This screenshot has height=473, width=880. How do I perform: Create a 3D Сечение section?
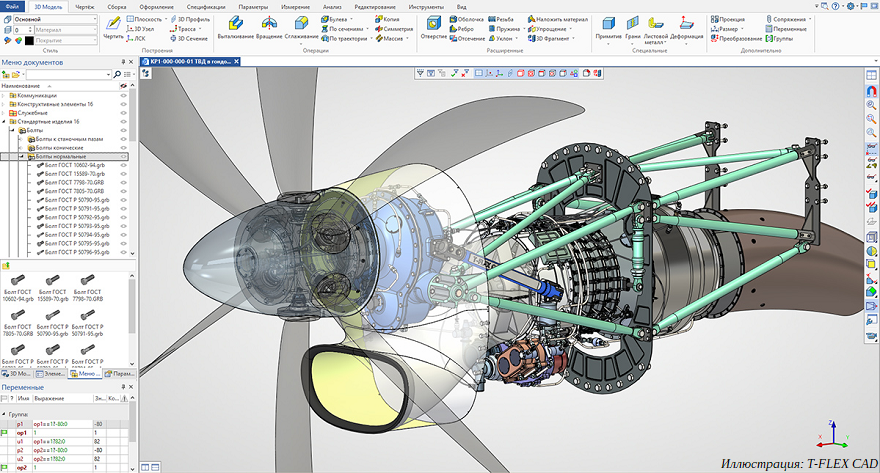(x=189, y=39)
